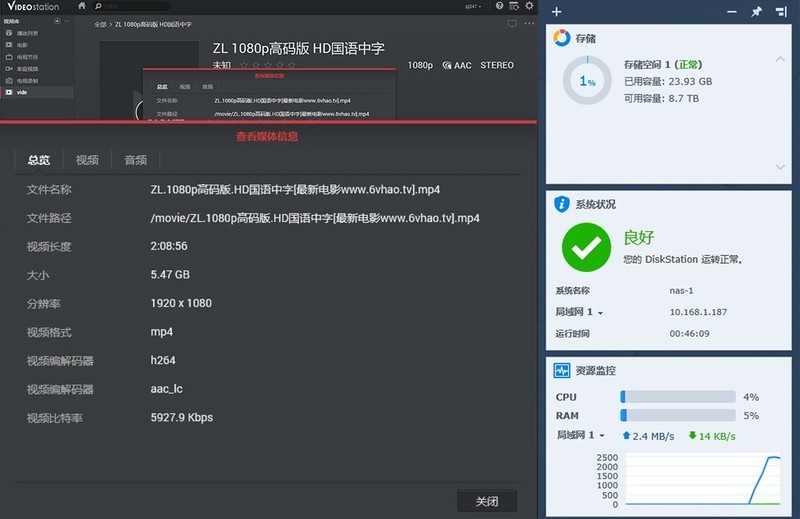Go to the Video Station home icon
This screenshot has width=800, height=519.
[82, 6]
